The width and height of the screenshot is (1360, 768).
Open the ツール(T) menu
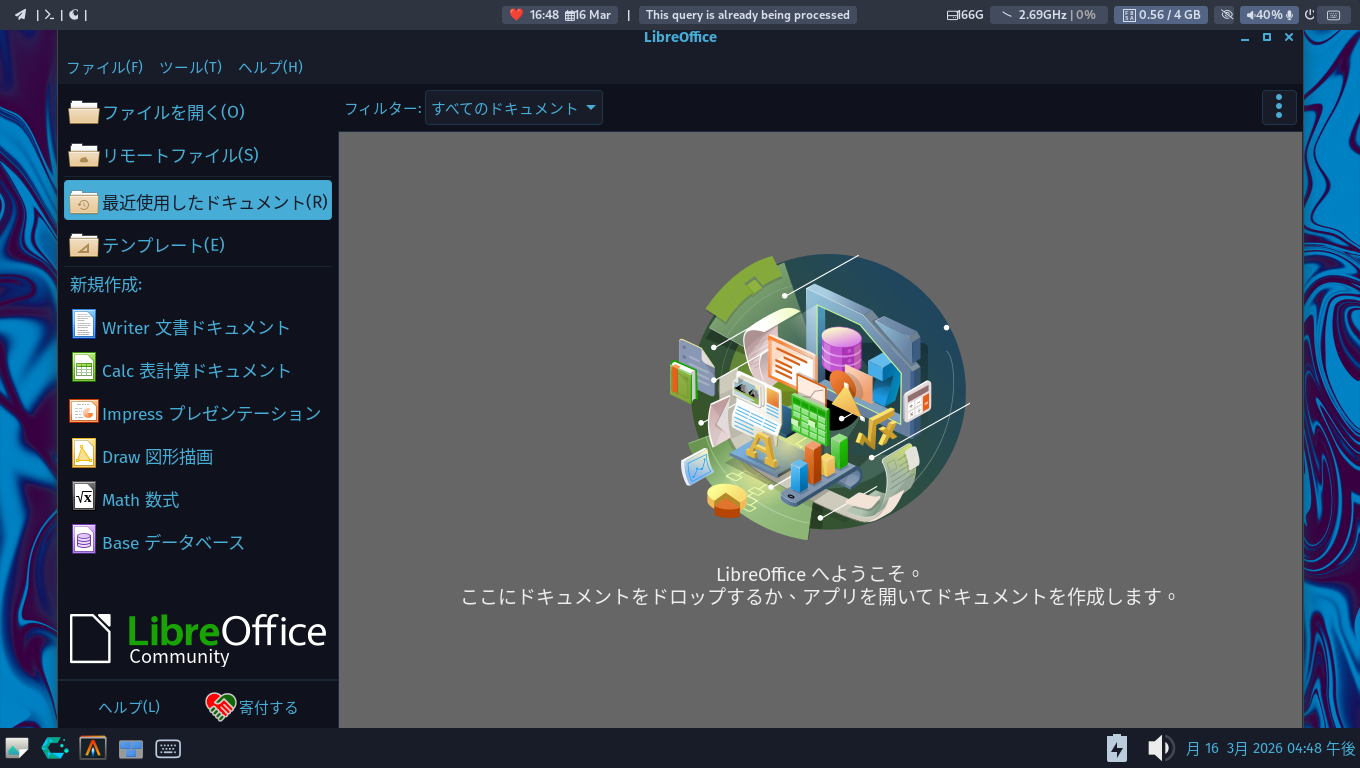pyautogui.click(x=191, y=67)
